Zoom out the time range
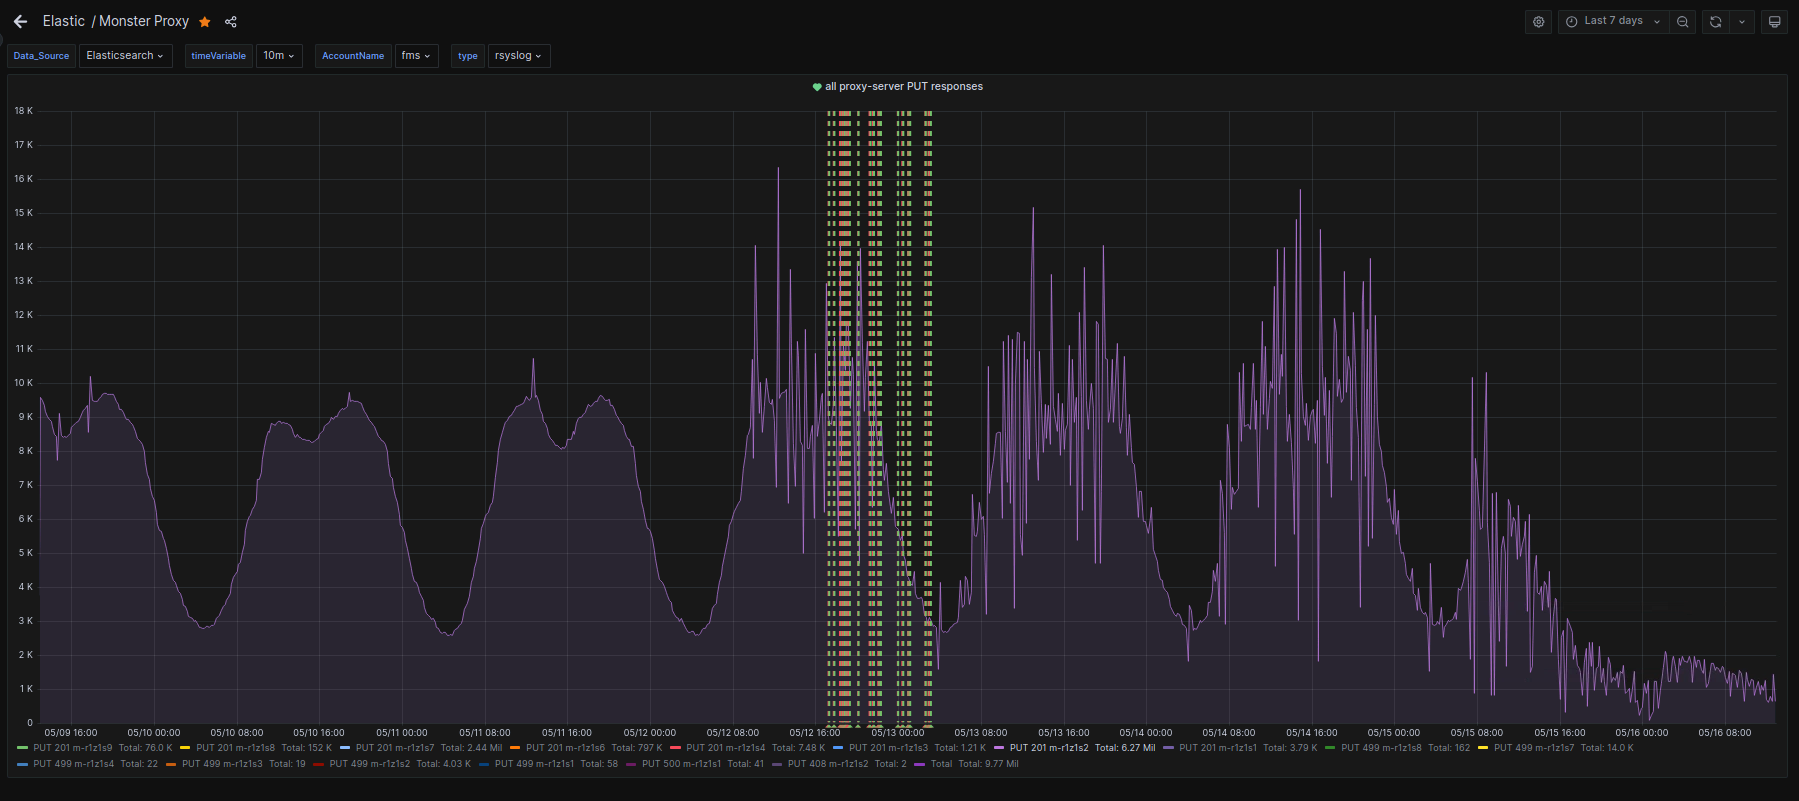1799x801 pixels. pyautogui.click(x=1682, y=21)
